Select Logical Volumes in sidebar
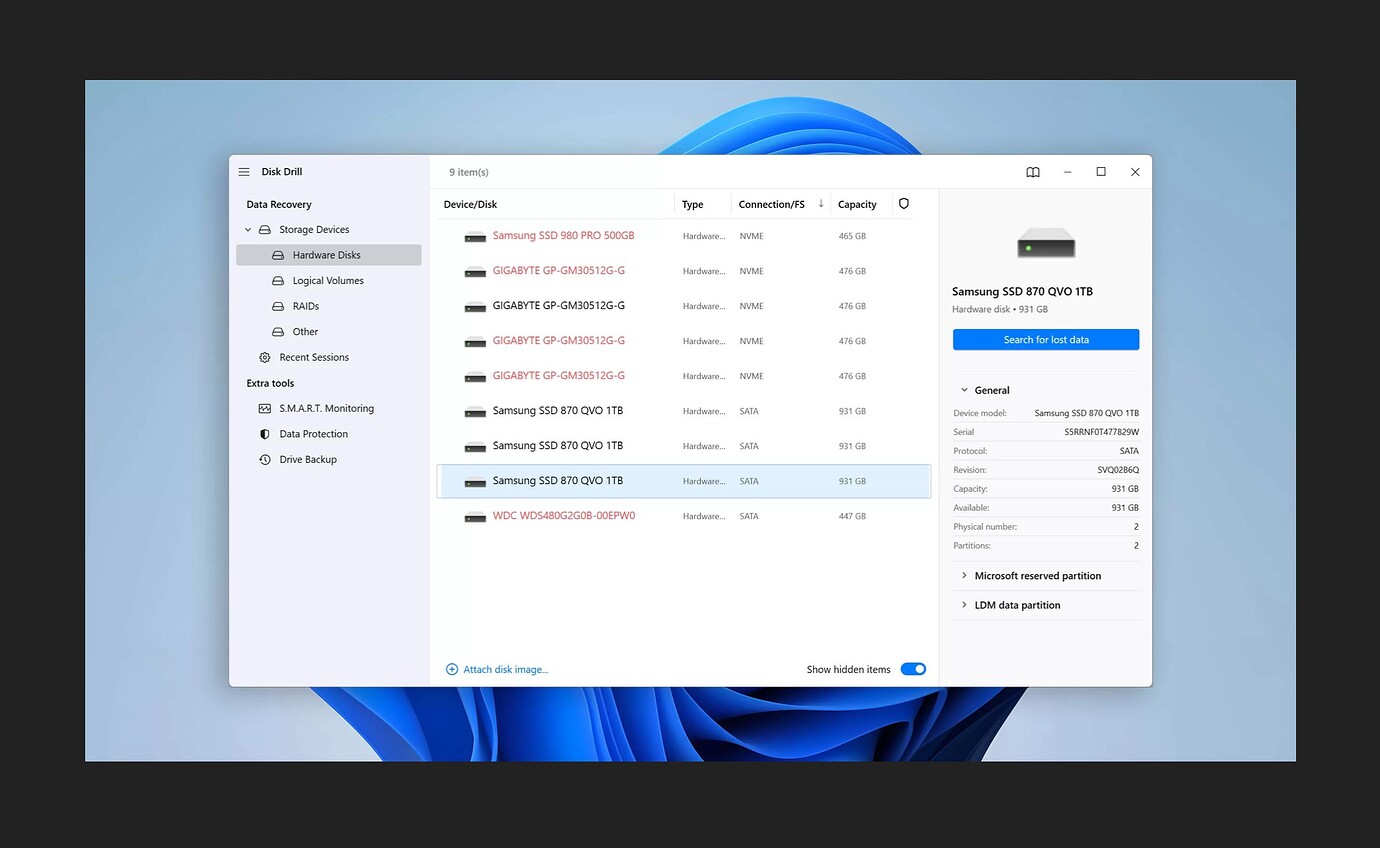 coord(327,281)
